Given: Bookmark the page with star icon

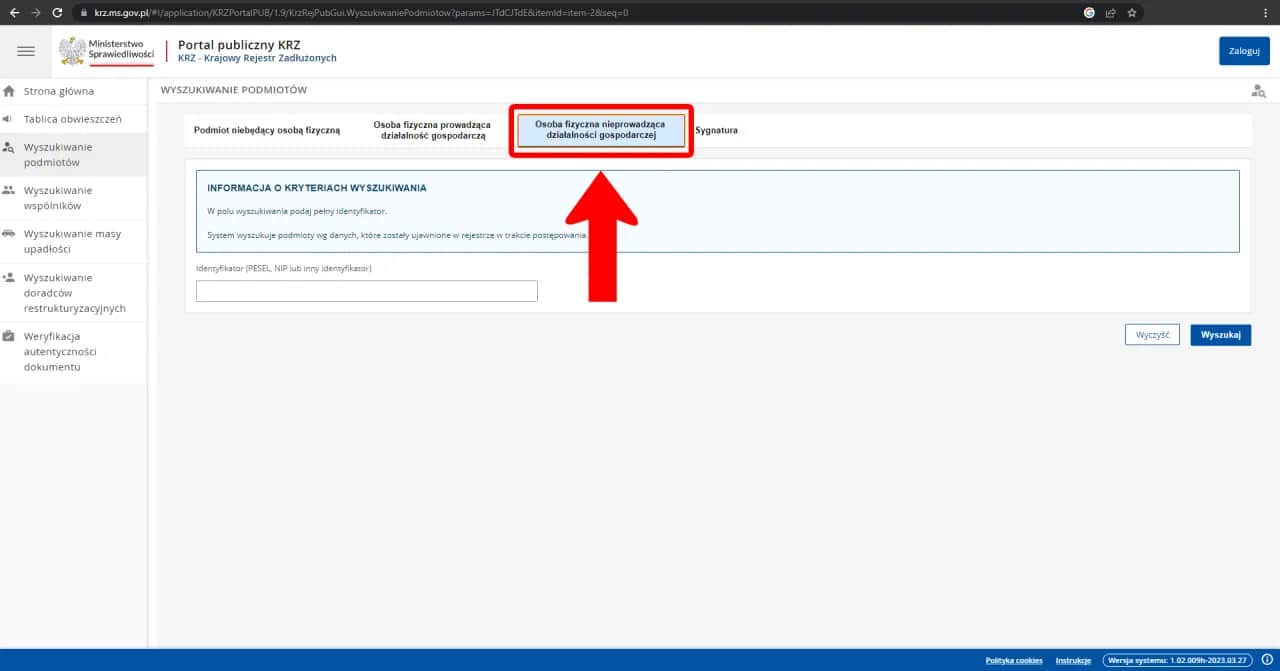Looking at the screenshot, I should [x=1132, y=13].
